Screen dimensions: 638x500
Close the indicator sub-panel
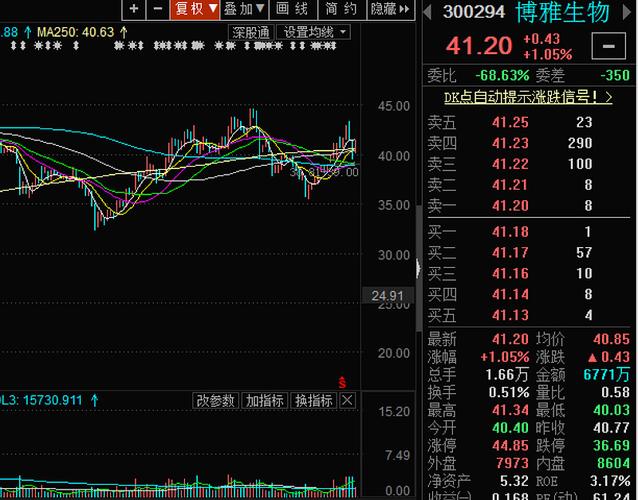(347, 401)
